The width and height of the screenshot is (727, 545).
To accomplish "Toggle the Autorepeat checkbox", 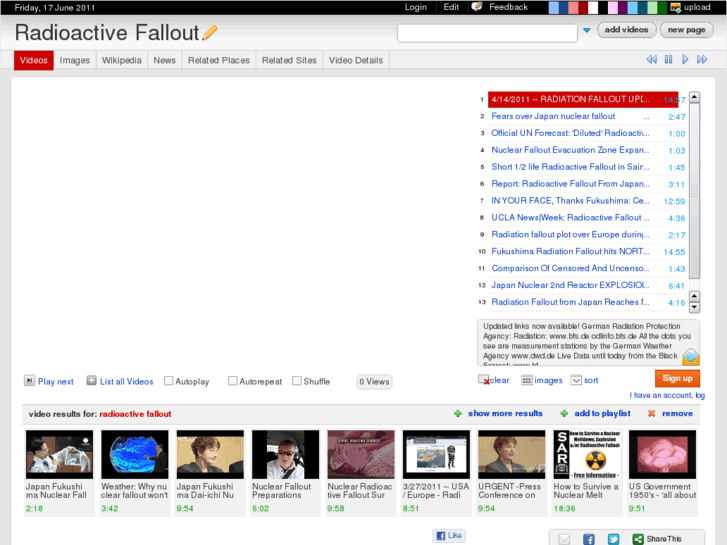I will [233, 381].
